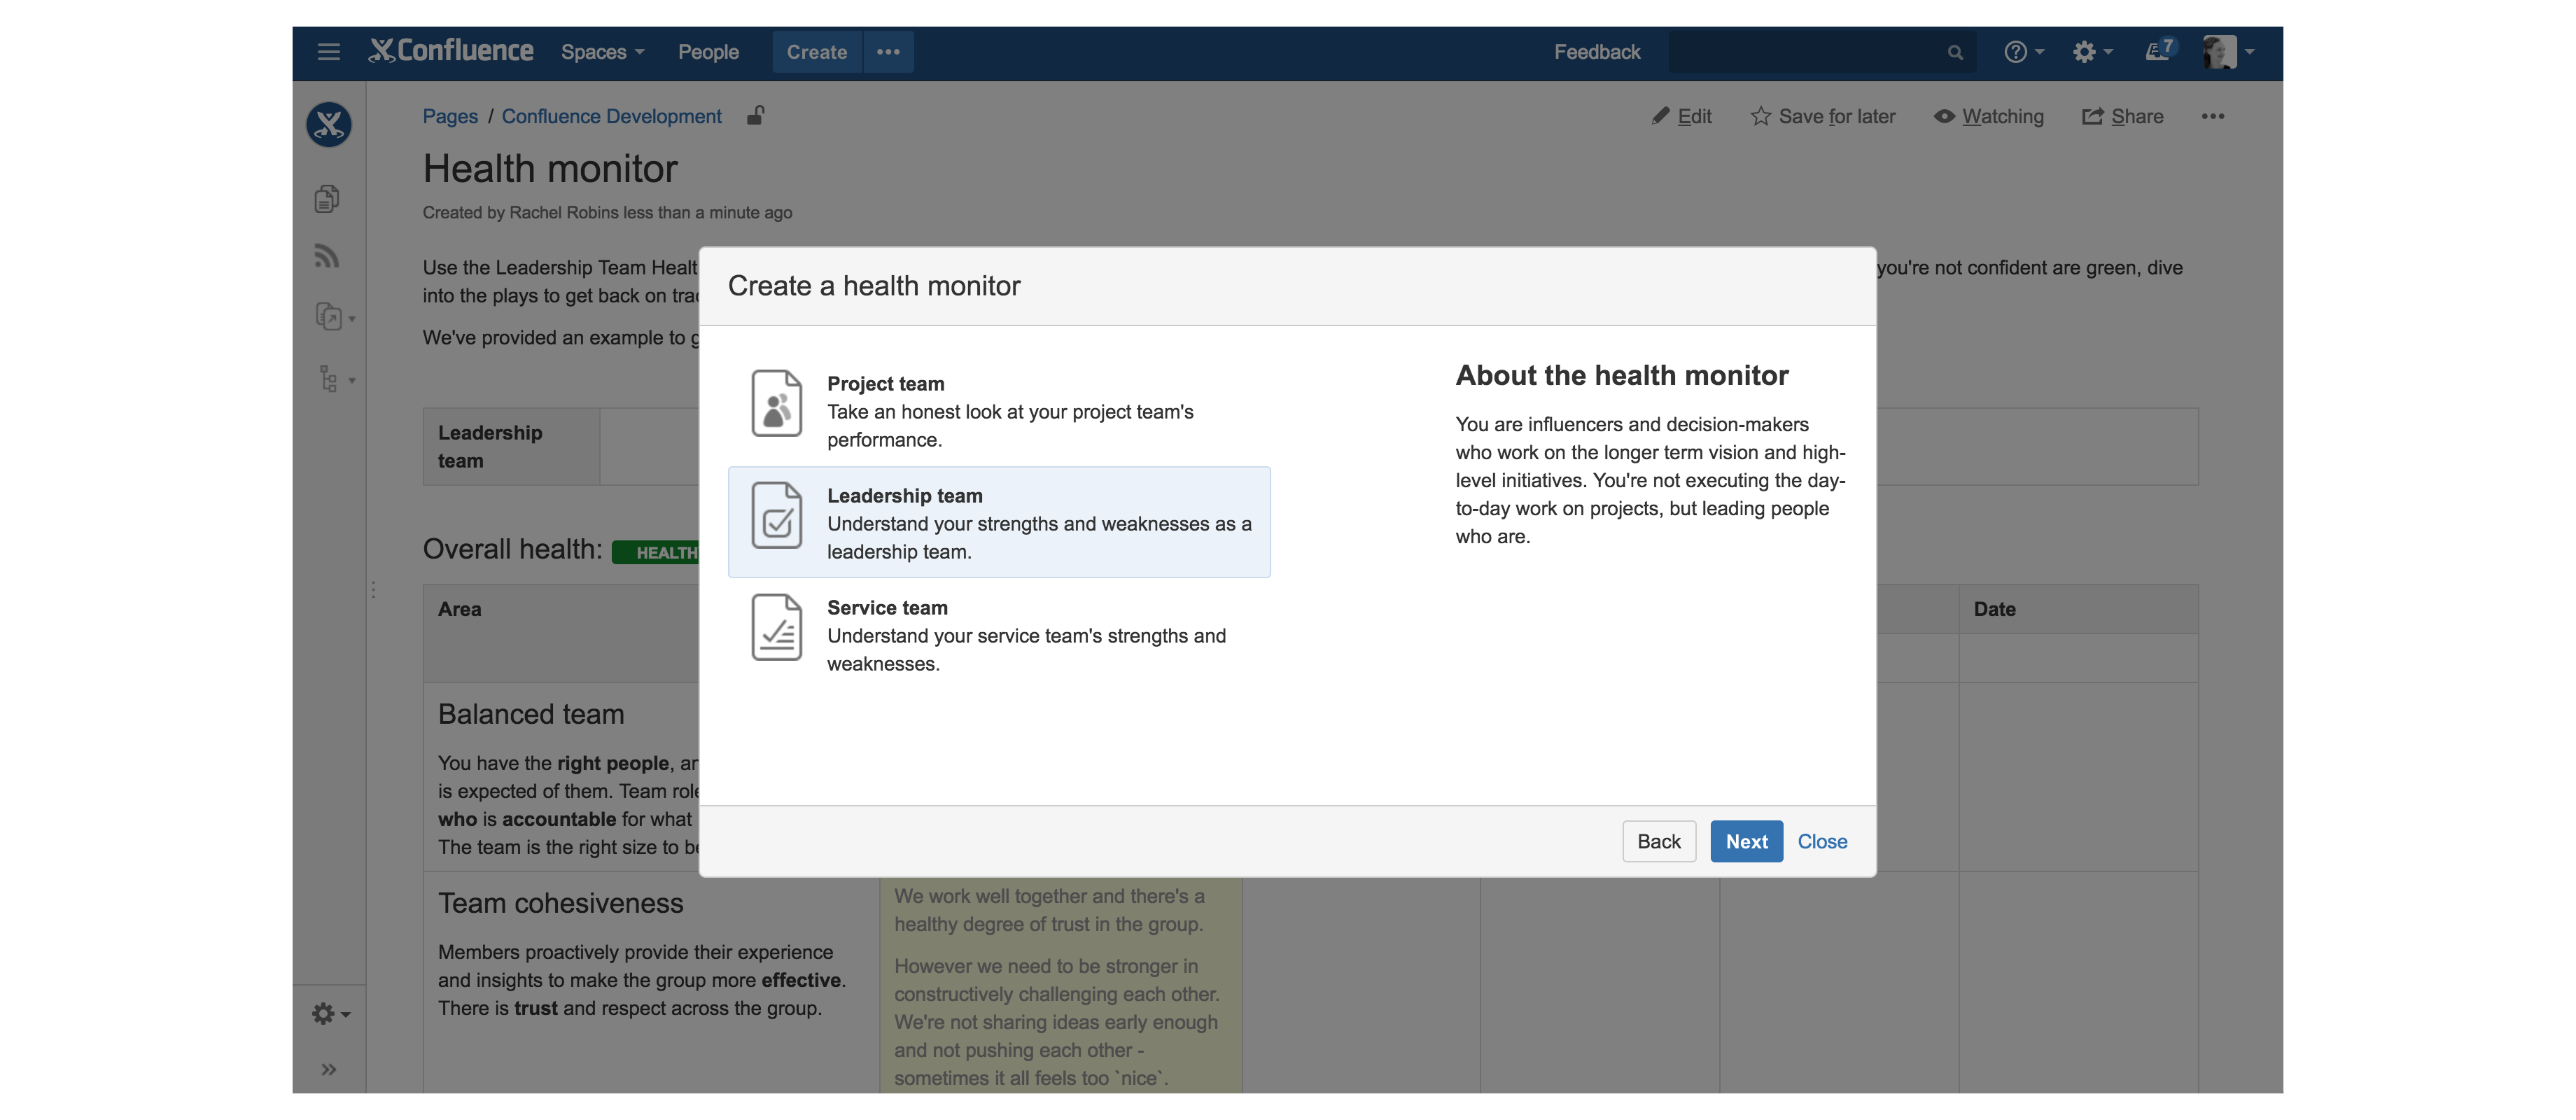This screenshot has height=1120, width=2576.
Task: Open Confluence Development breadcrumb link
Action: click(611, 116)
